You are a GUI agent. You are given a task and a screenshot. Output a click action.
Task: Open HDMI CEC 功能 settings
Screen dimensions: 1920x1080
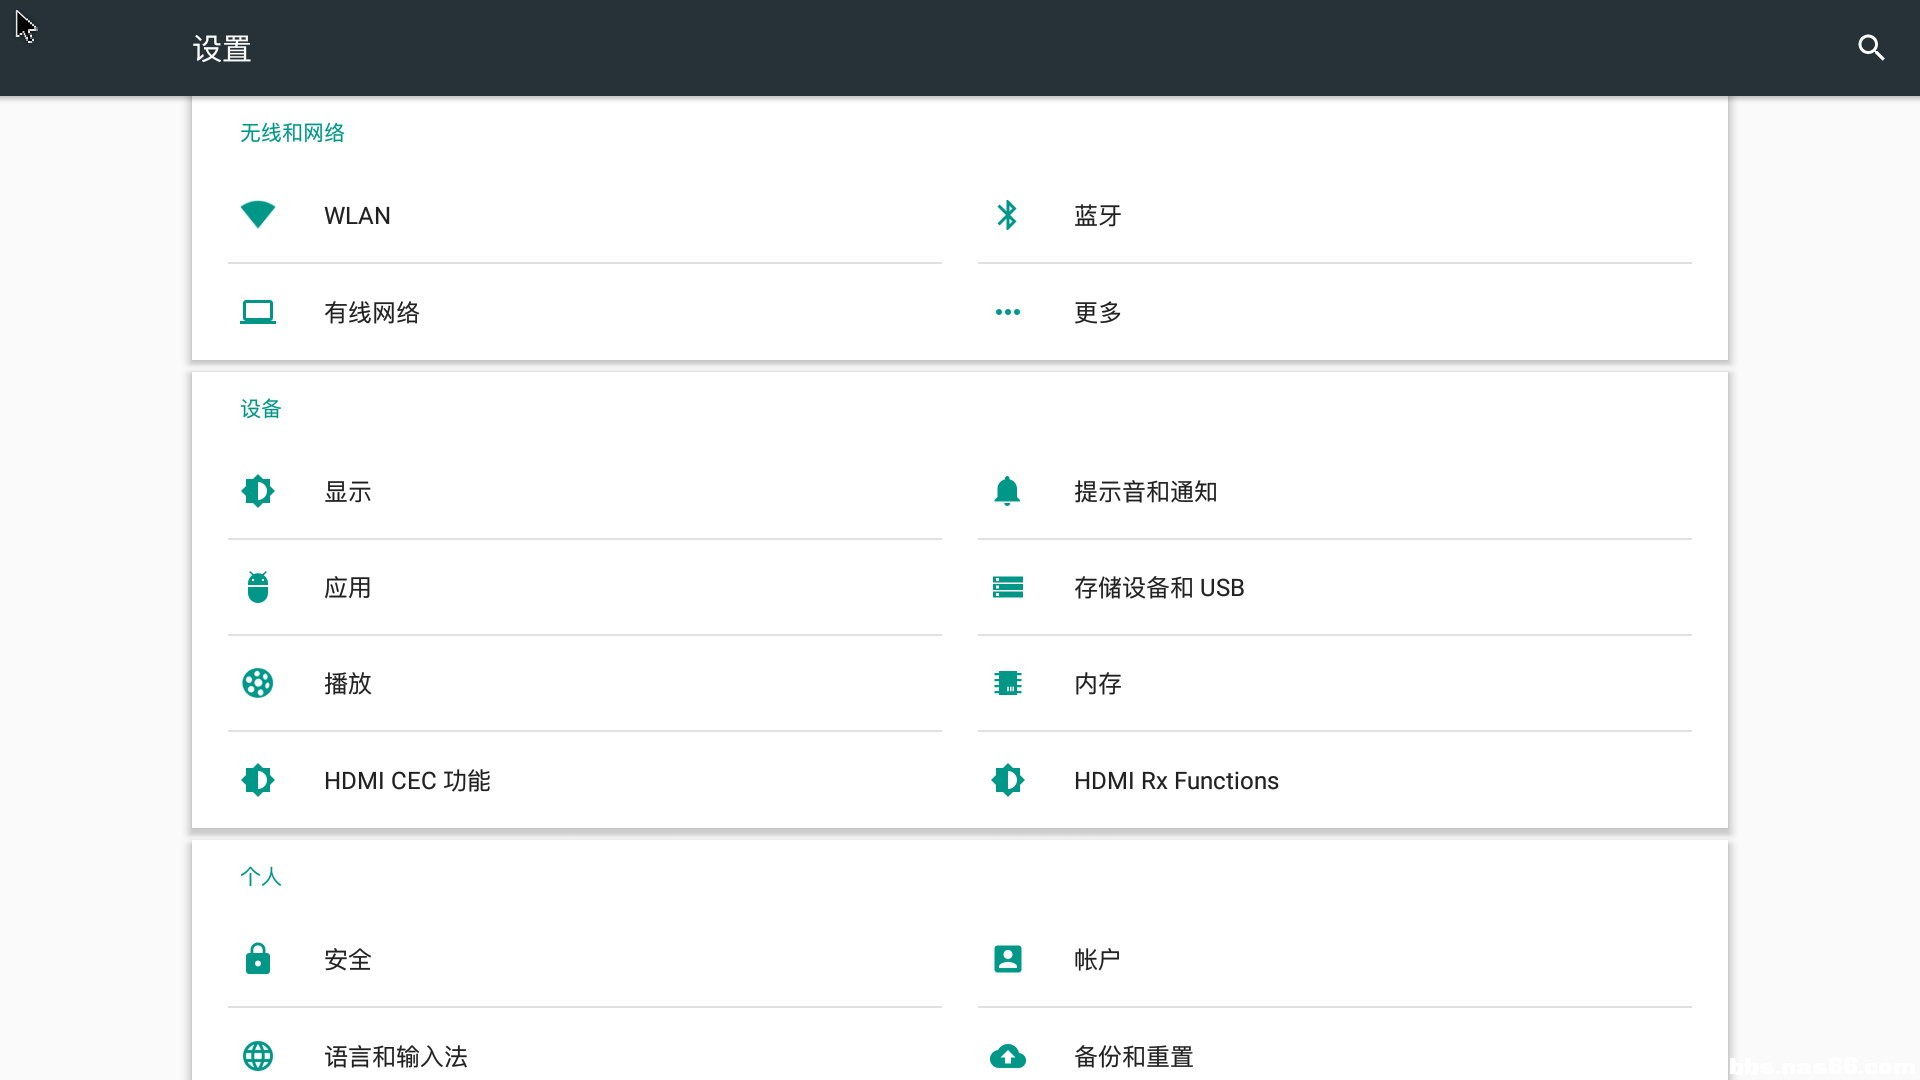point(585,780)
